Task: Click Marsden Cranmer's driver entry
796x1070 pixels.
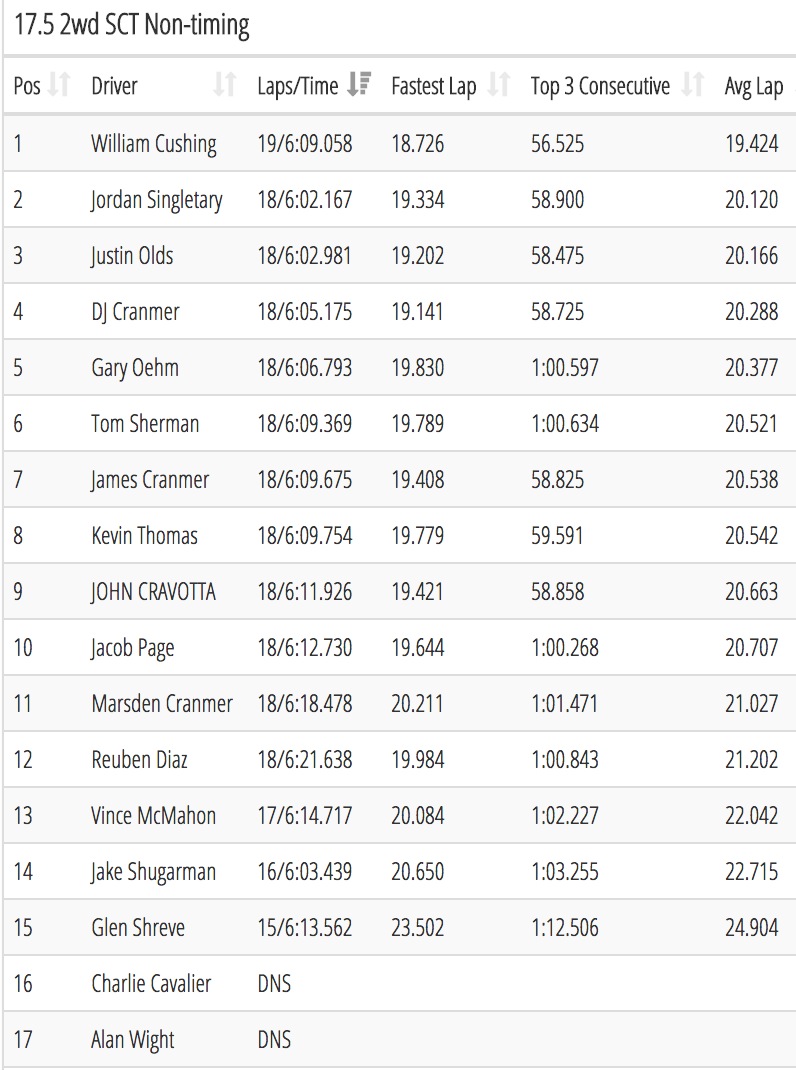Action: click(x=162, y=704)
